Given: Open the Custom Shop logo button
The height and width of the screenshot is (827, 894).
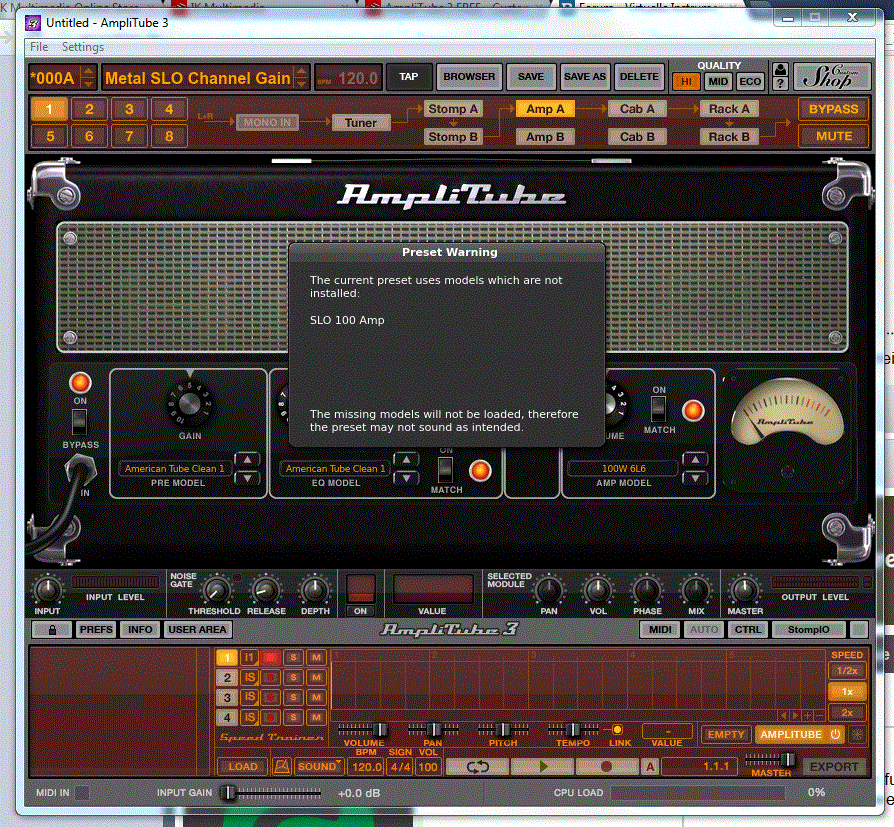Looking at the screenshot, I should (832, 76).
